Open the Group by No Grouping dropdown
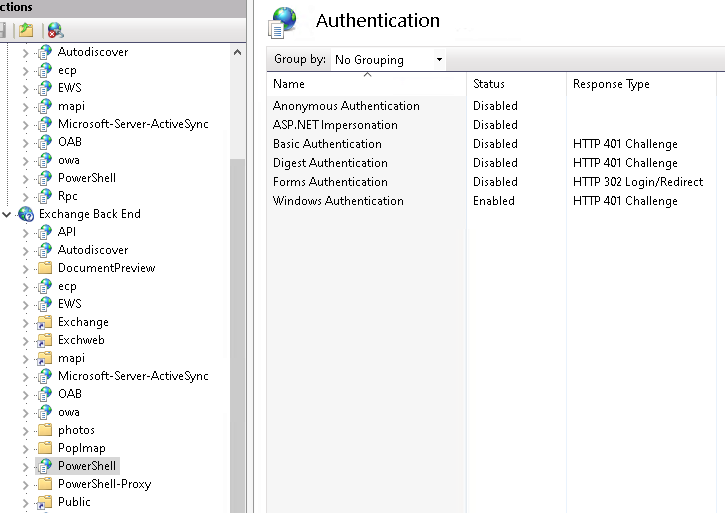 tap(388, 60)
